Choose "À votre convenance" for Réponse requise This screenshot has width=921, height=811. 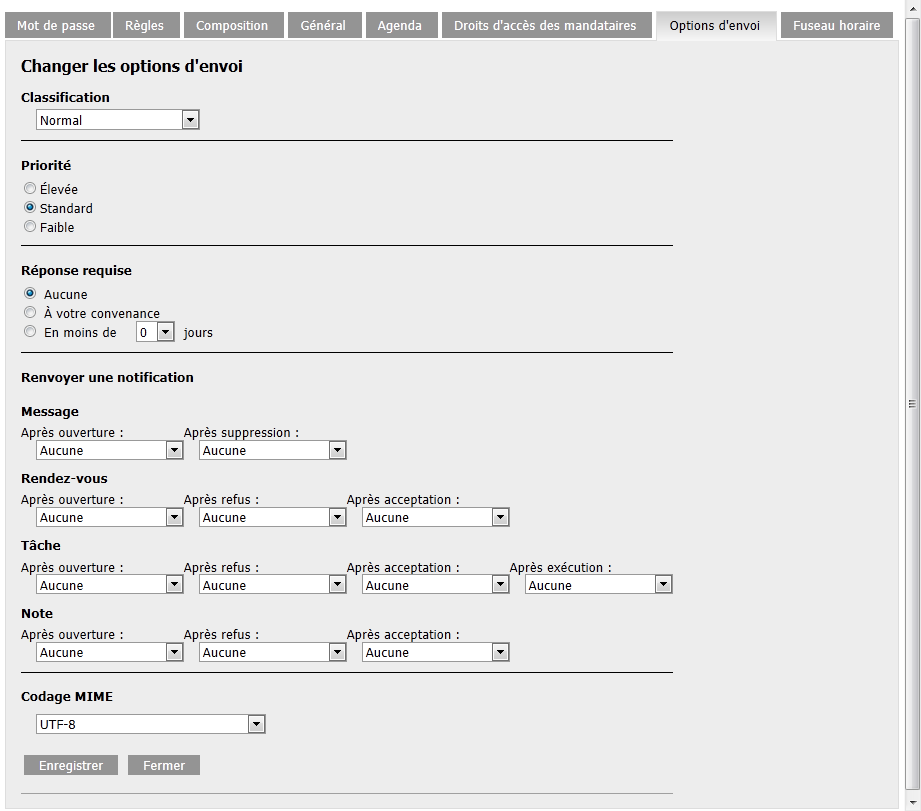[x=30, y=312]
